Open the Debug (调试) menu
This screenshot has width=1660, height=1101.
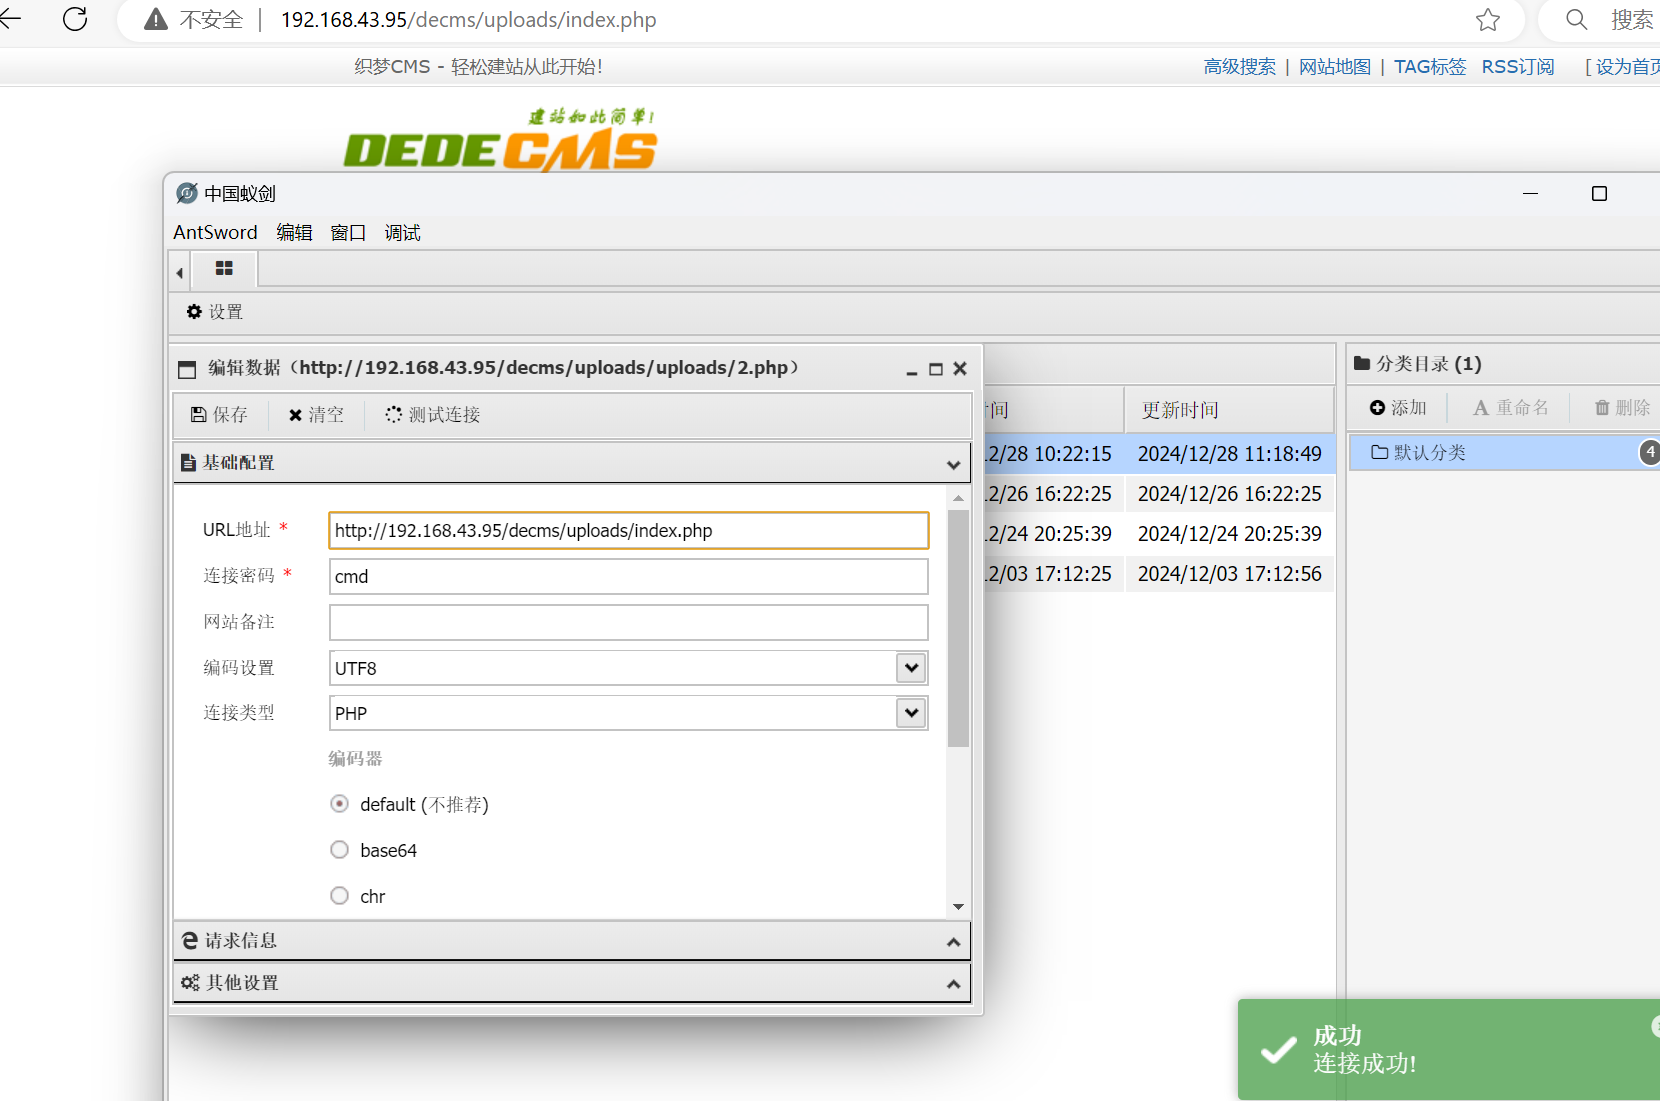tap(402, 232)
